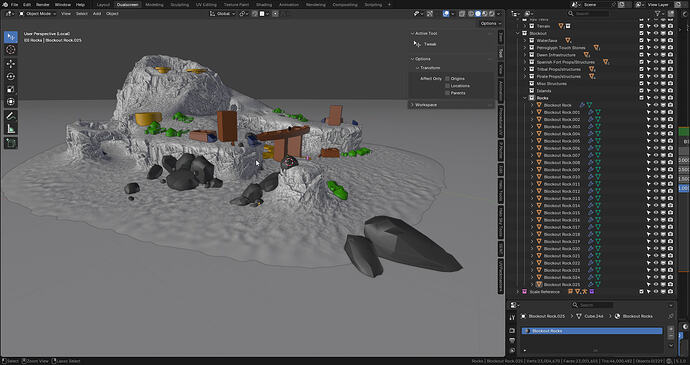Open the viewport Options dropdown
The width and height of the screenshot is (690, 365).
pyautogui.click(x=491, y=23)
